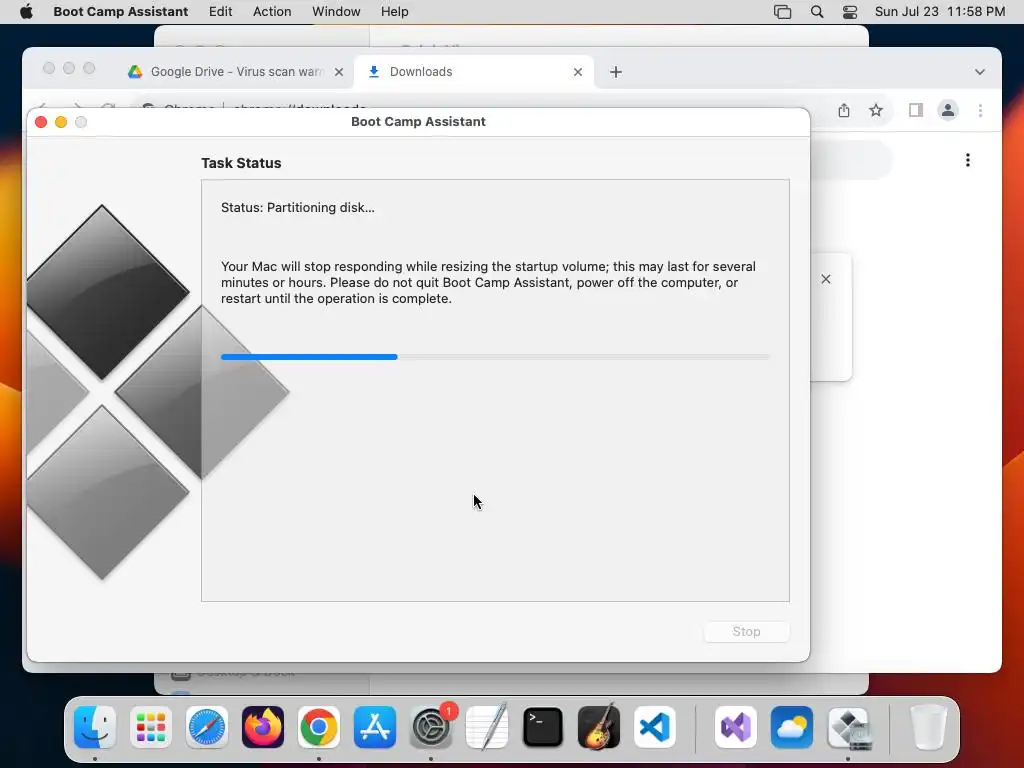Screen dimensions: 1024x768
Task: Launch GarageBand from the Dock
Action: click(599, 727)
